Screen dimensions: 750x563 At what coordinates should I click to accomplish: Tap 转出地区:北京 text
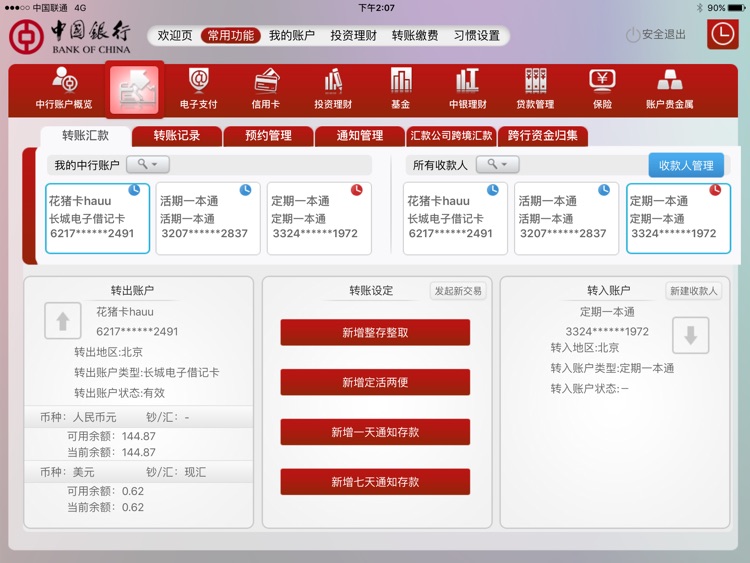108,352
